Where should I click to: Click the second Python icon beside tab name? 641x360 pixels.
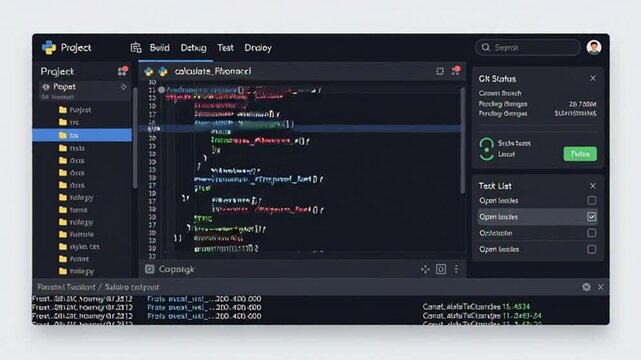pyautogui.click(x=163, y=72)
